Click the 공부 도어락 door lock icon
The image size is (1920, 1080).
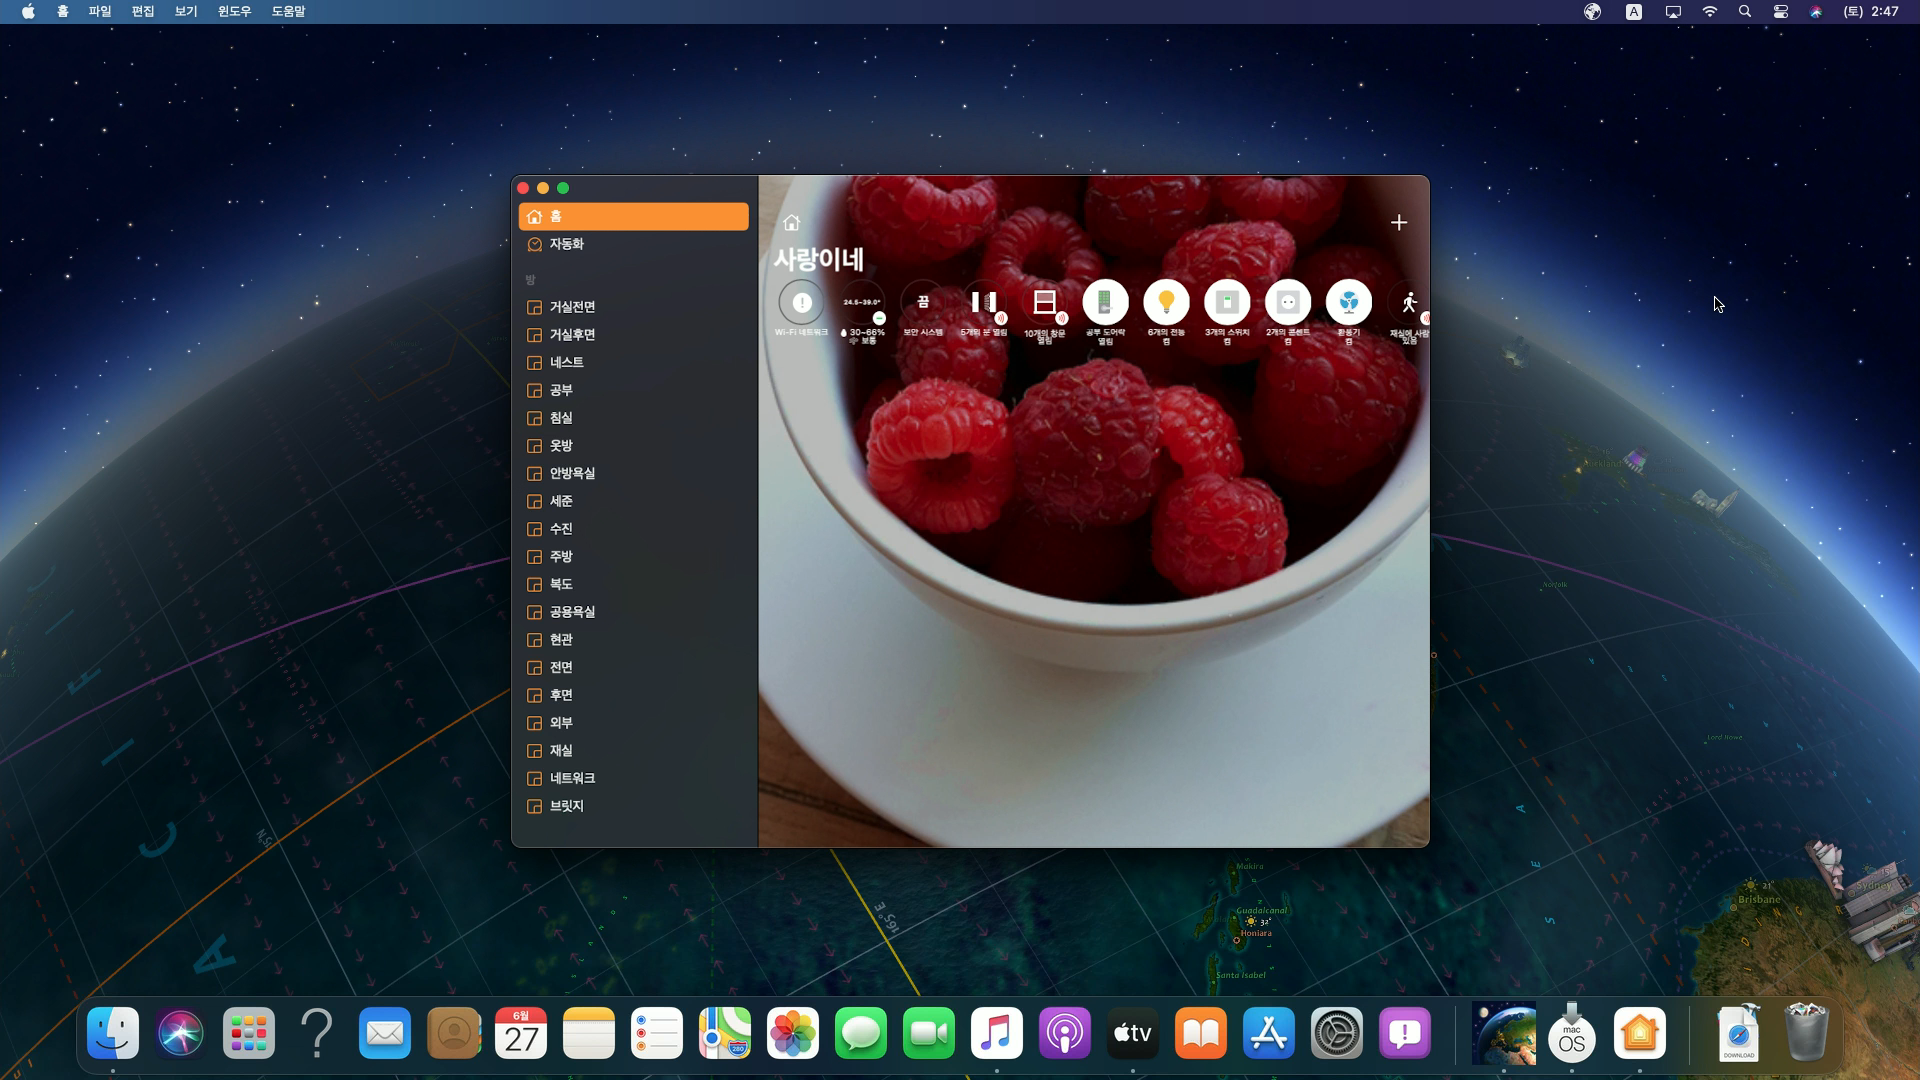(1105, 302)
